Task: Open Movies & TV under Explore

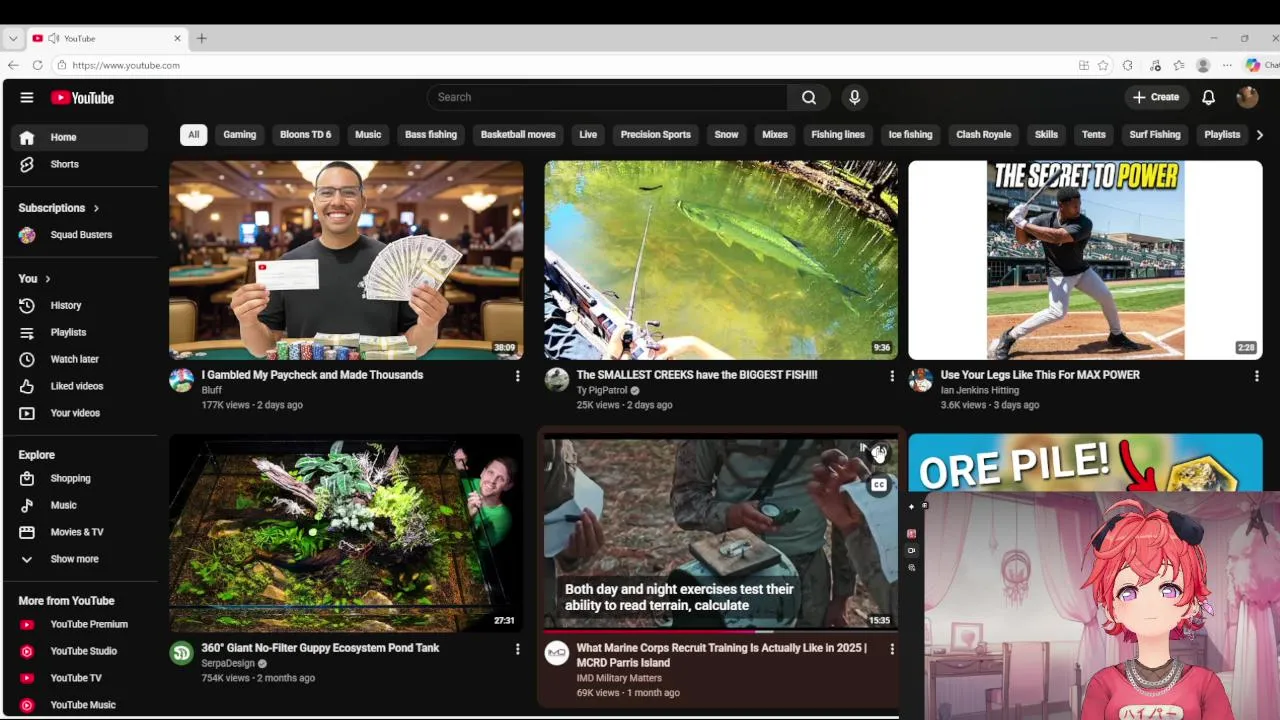Action: click(80, 532)
